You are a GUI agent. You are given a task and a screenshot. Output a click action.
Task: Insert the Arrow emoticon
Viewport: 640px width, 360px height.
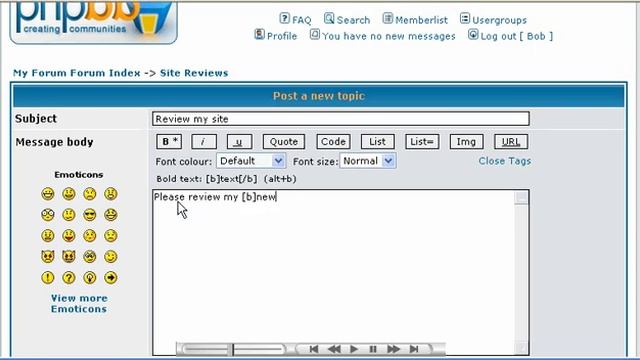pyautogui.click(x=111, y=278)
